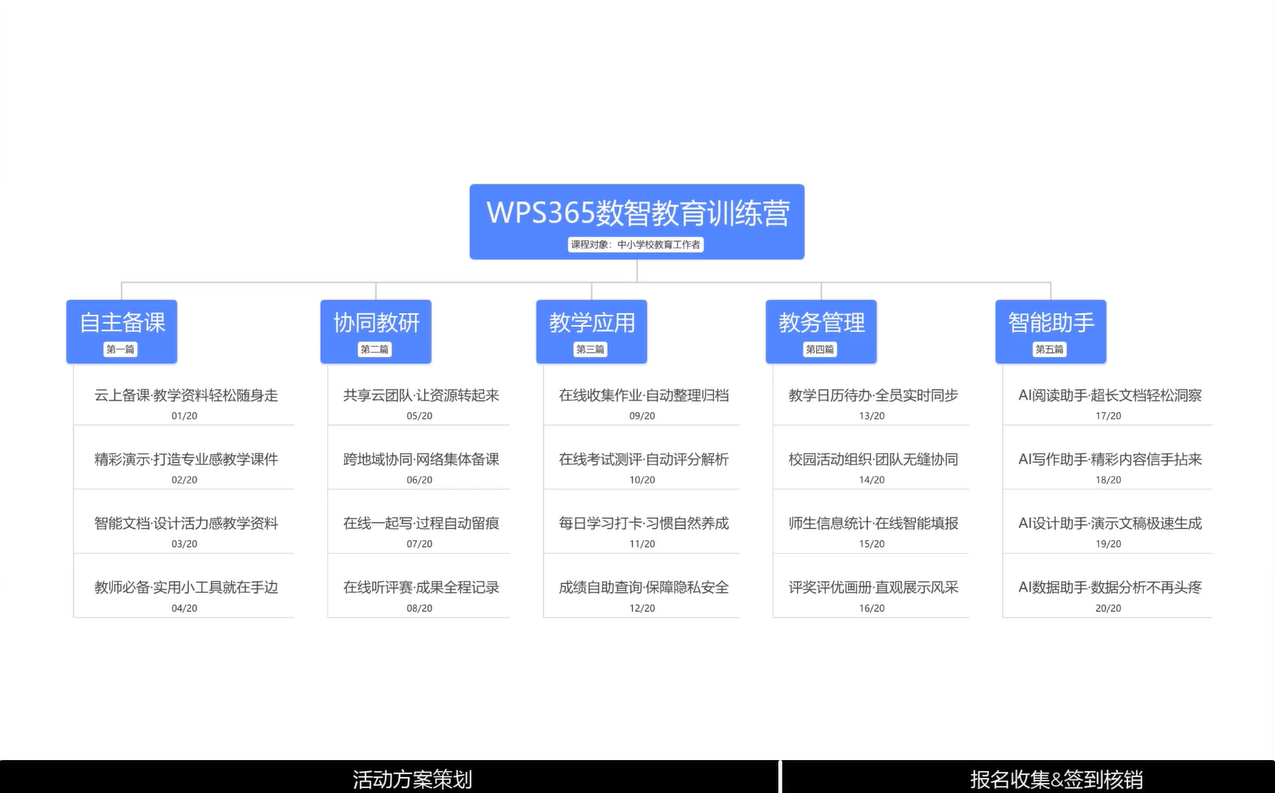Click the 第一篇 tag under 自主备课
The height and width of the screenshot is (793, 1275).
click(x=120, y=350)
